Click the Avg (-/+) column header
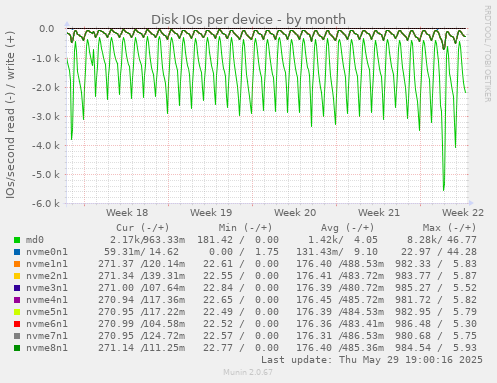 347,228
